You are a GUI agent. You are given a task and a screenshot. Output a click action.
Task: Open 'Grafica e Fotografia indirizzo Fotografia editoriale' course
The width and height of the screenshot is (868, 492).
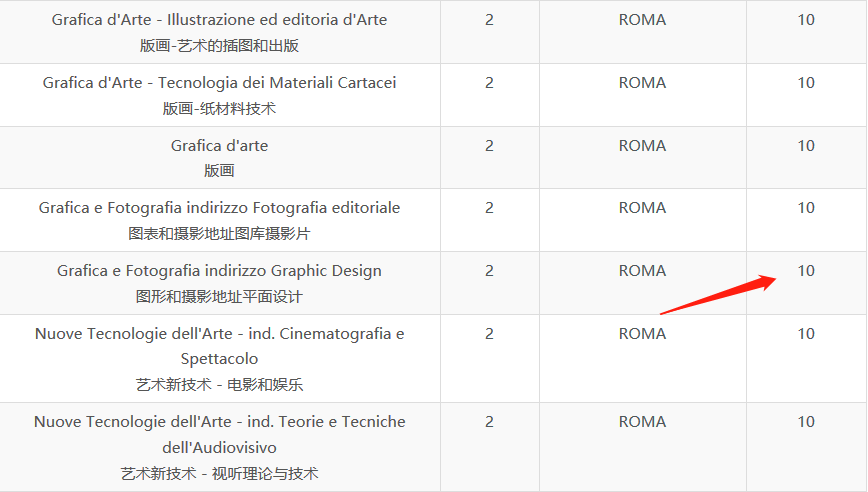coord(219,208)
